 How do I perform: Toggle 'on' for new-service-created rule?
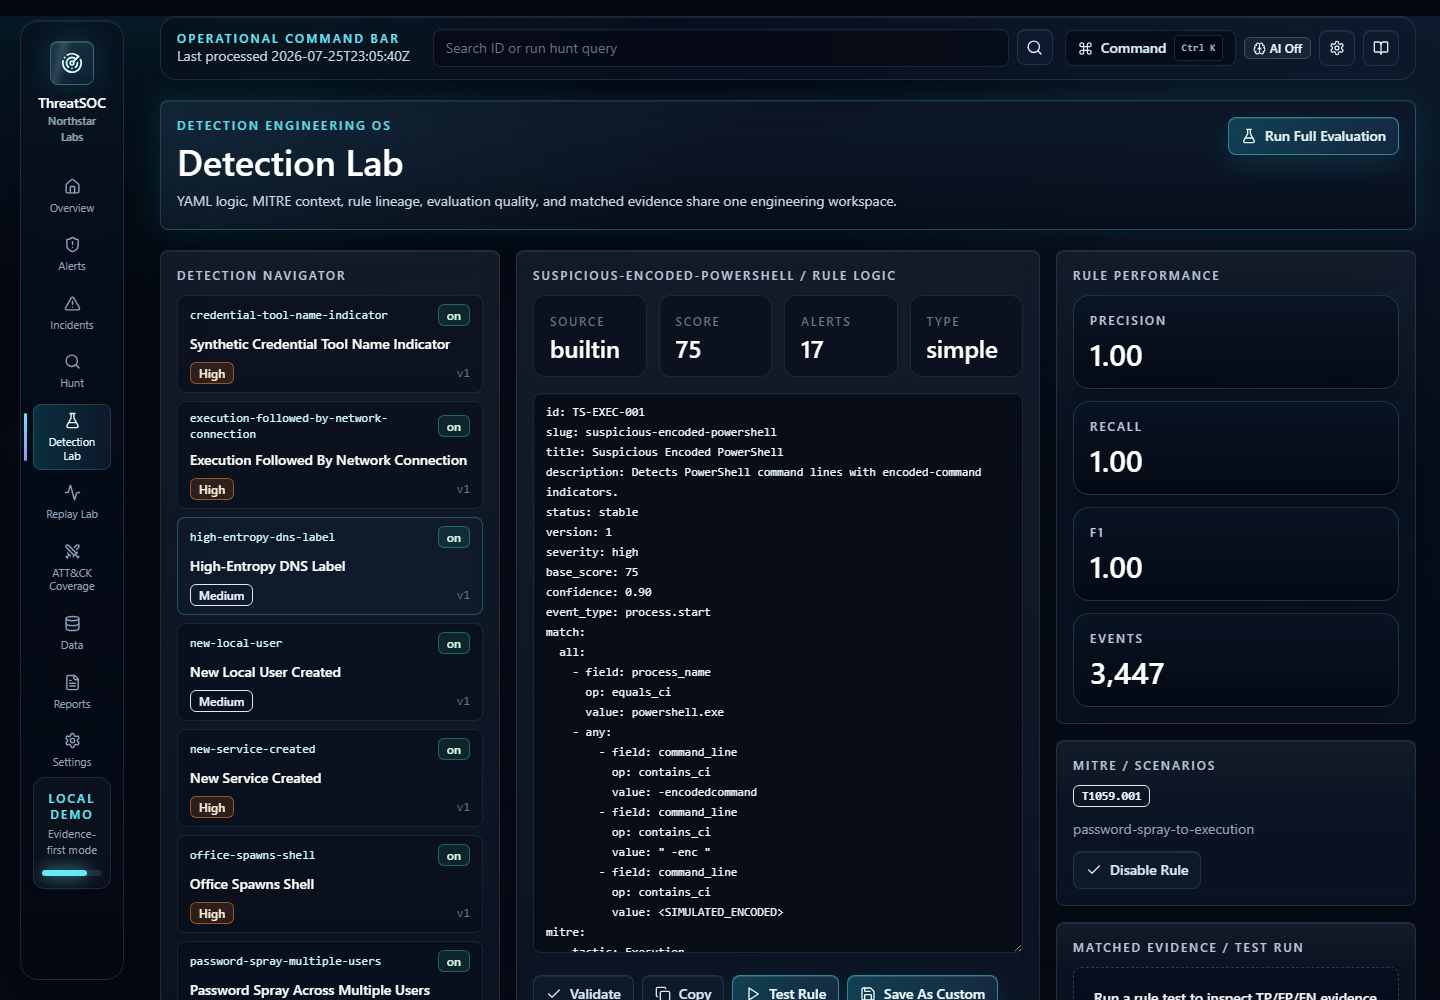point(454,749)
